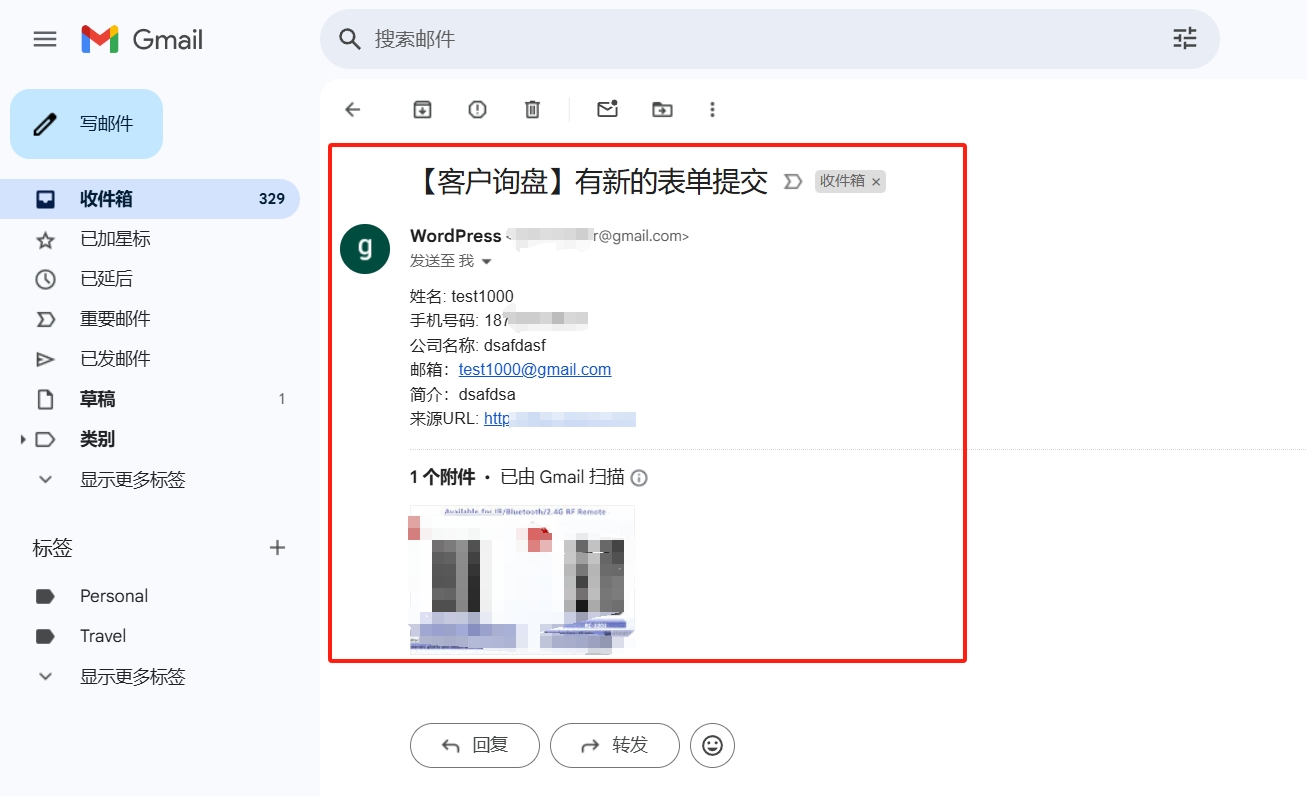The image size is (1307, 796).
Task: Click the 转发 forward button
Action: [615, 745]
